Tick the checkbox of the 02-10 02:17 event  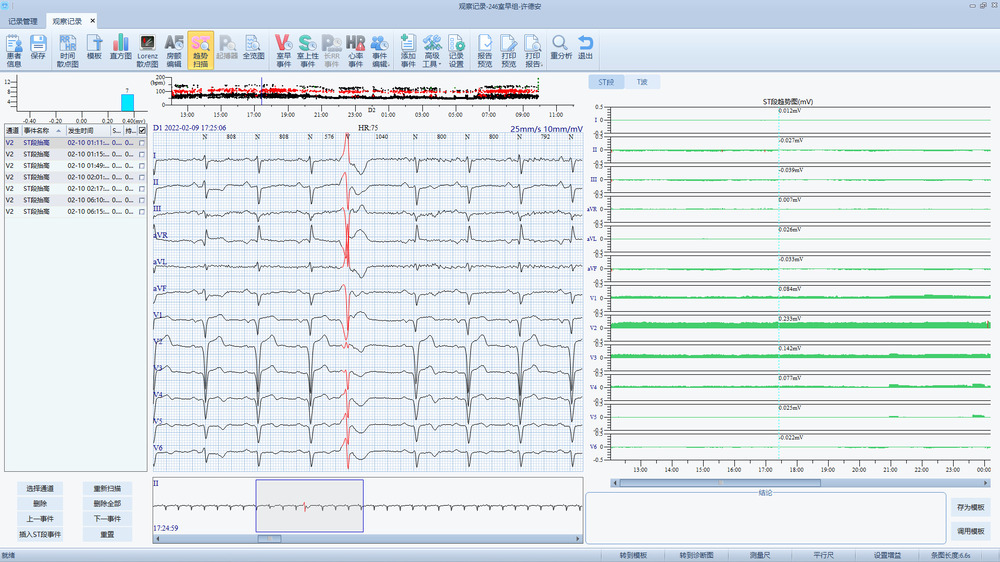pos(143,189)
